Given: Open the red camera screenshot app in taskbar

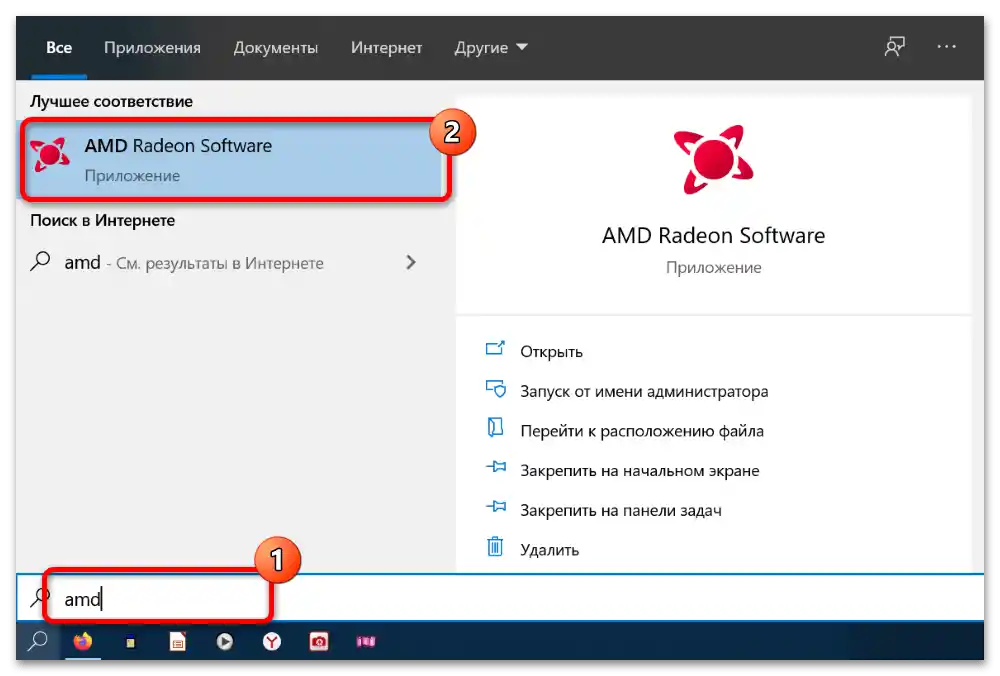Looking at the screenshot, I should (x=319, y=641).
